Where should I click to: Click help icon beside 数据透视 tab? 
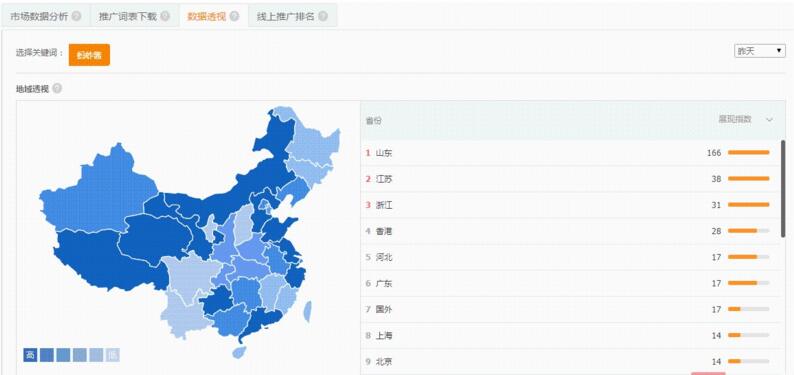pos(234,16)
